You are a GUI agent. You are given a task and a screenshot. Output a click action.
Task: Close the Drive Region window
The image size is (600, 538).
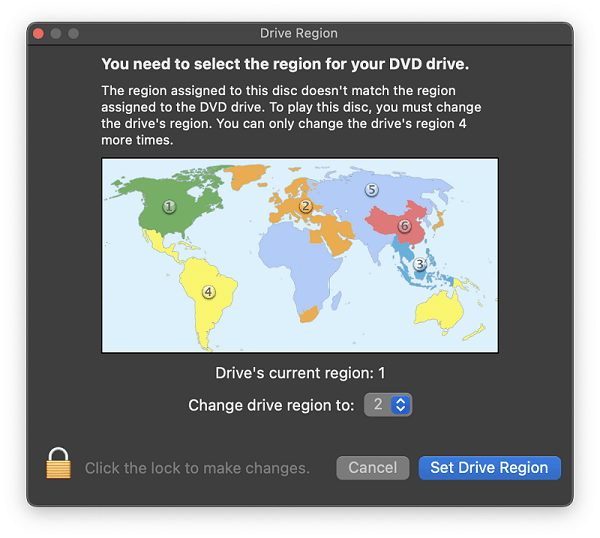[38, 34]
